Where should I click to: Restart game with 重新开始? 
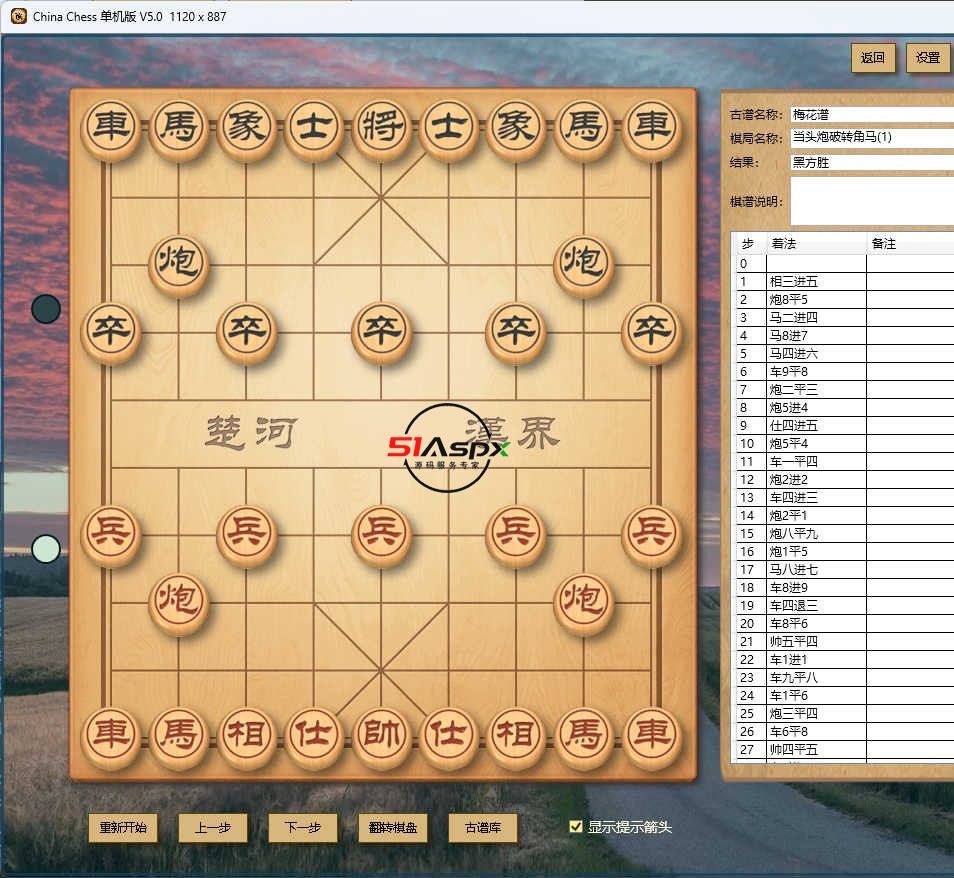pos(123,827)
